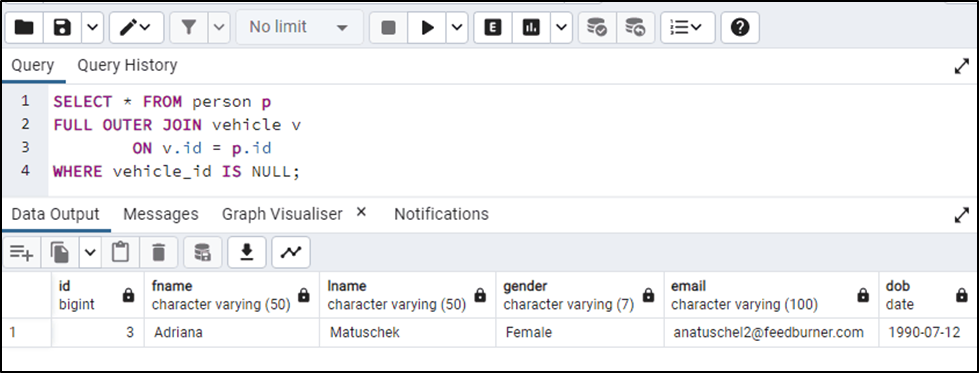Switch to the Query tab
The width and height of the screenshot is (979, 373).
(32, 65)
